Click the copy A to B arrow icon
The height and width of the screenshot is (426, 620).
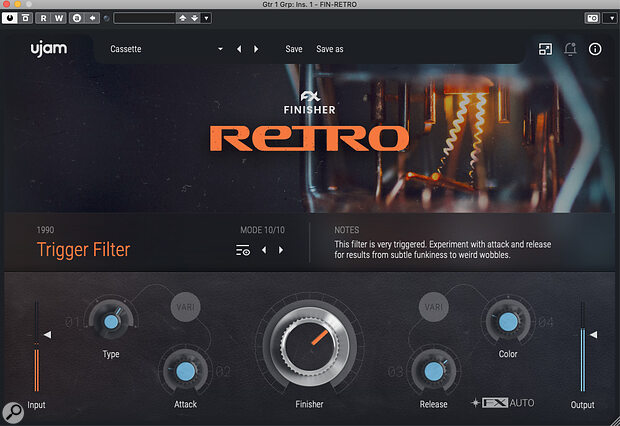[92, 18]
